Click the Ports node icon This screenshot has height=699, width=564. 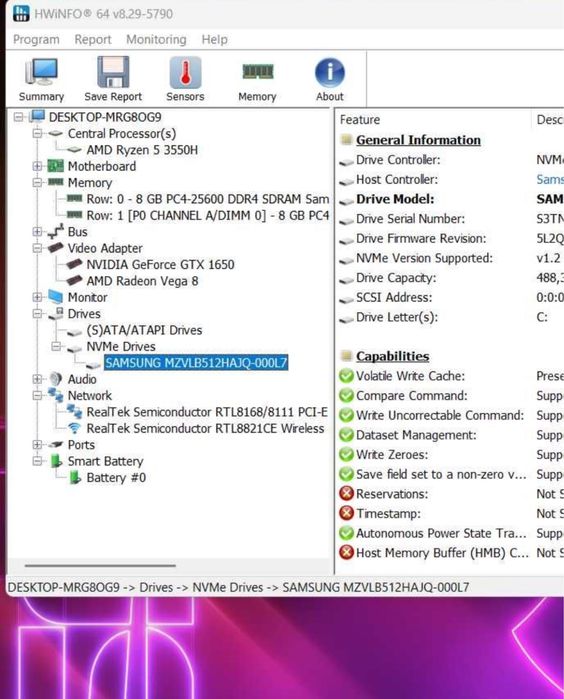[56, 444]
